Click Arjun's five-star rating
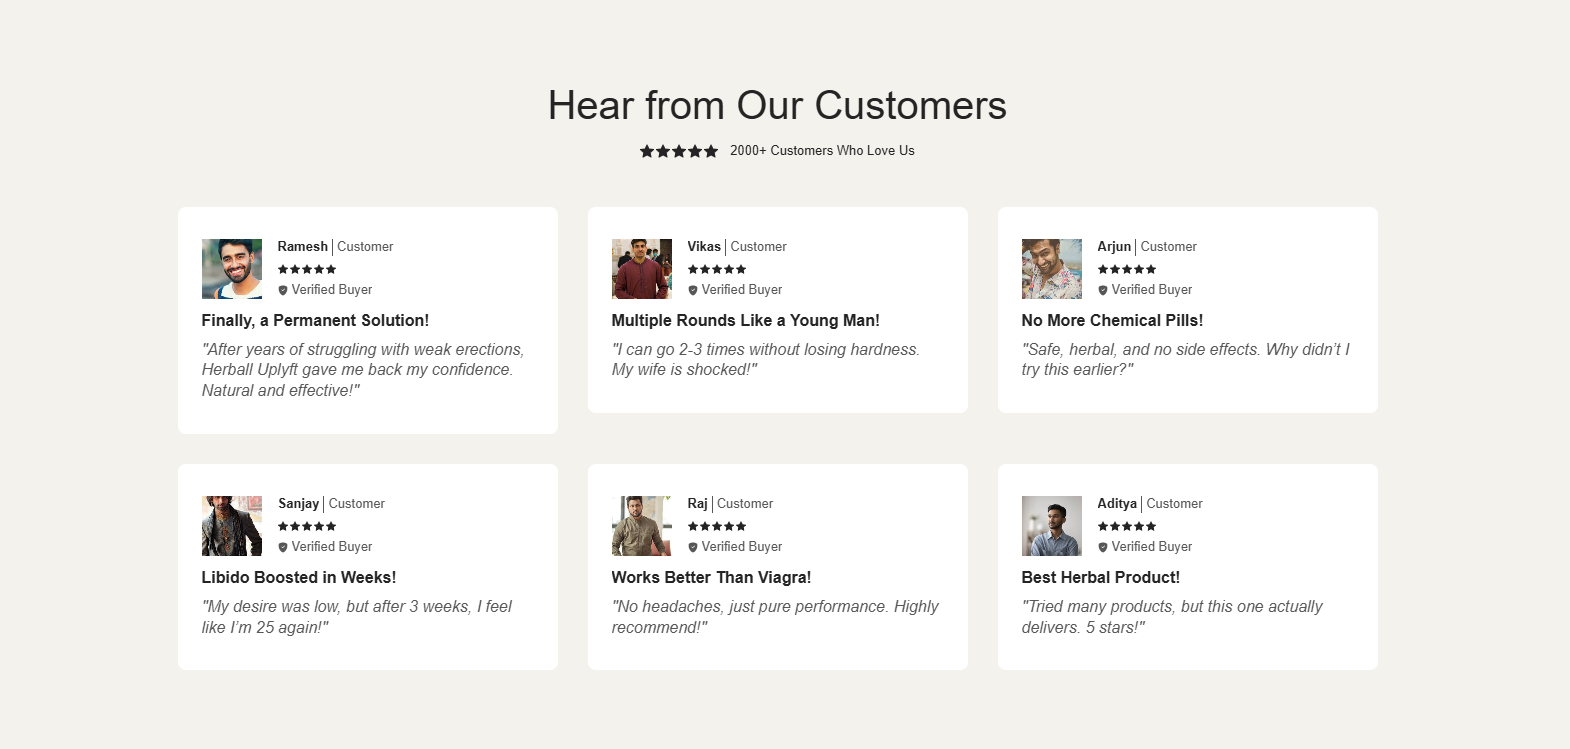The width and height of the screenshot is (1570, 749). point(1127,269)
